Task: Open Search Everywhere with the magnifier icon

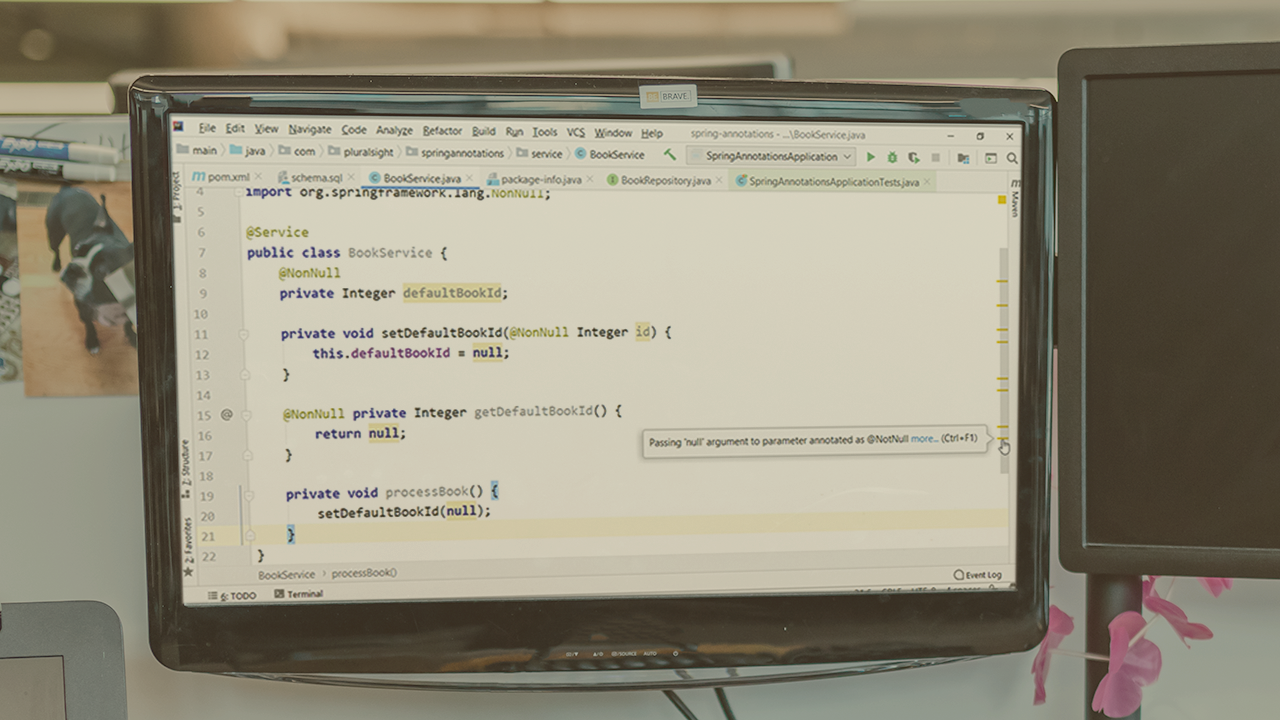Action: point(1012,157)
